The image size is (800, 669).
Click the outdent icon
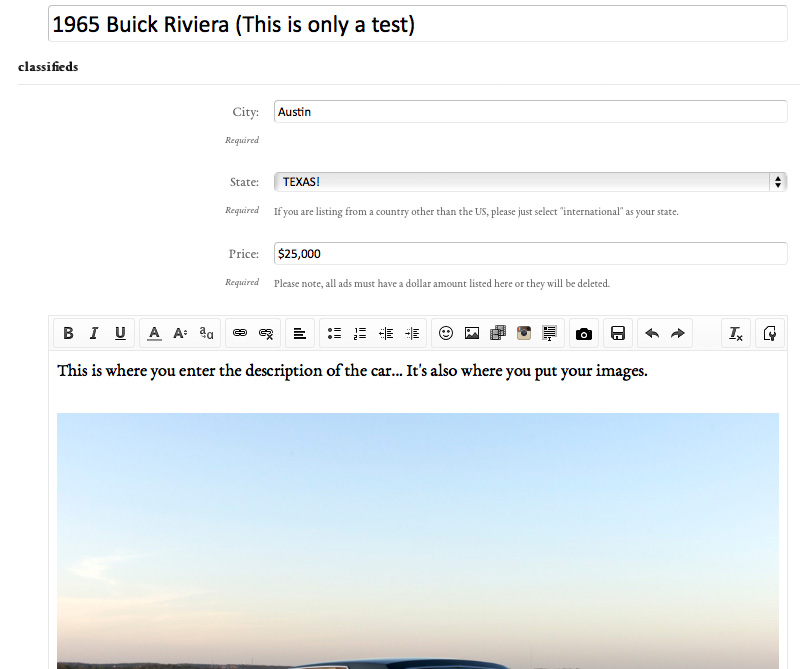coord(386,333)
